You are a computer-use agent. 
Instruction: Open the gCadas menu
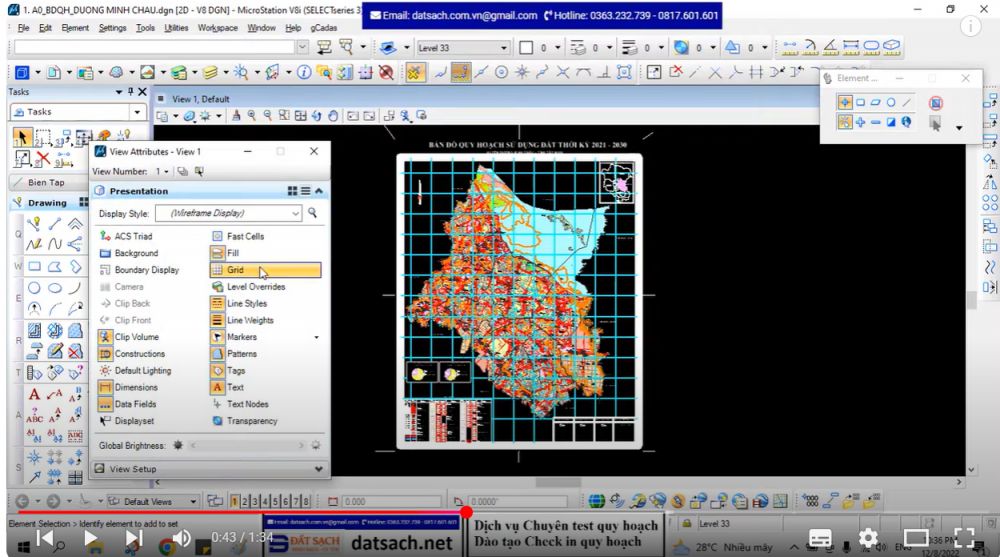click(x=324, y=28)
